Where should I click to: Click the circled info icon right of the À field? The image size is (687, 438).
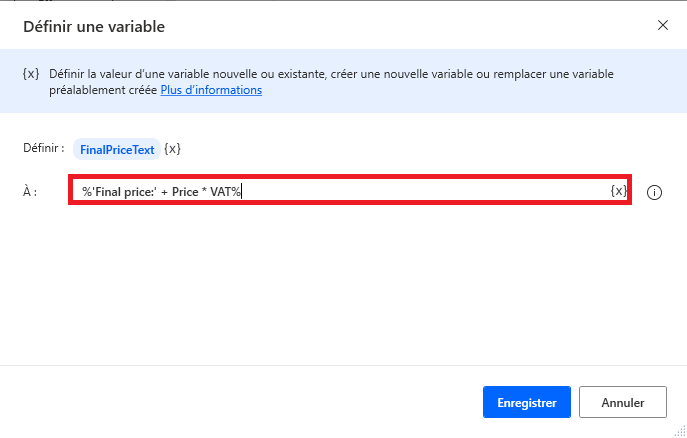tap(655, 192)
